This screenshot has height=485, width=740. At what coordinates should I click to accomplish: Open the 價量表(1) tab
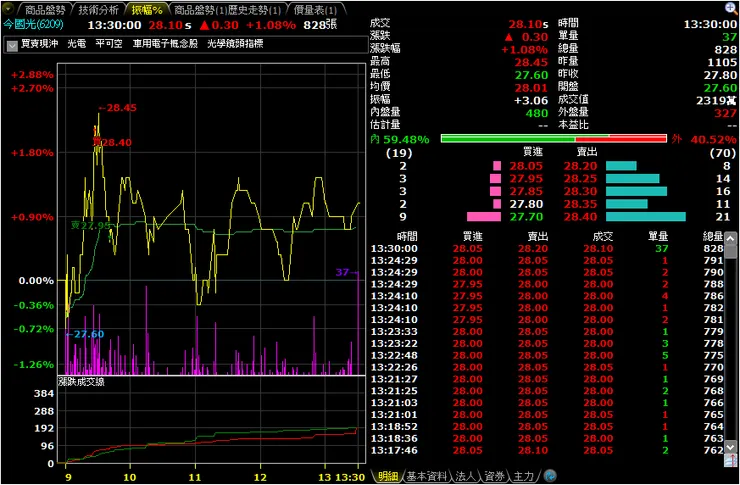point(315,9)
